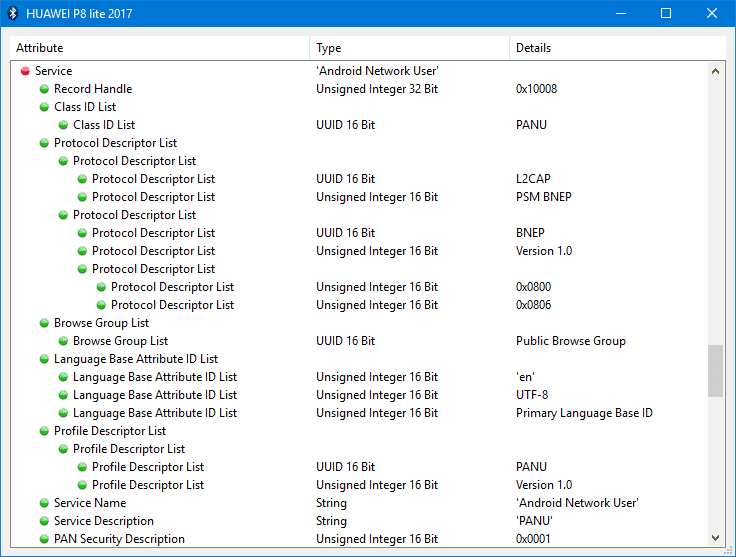Click the green bullet next to Service Name
Screen dimensions: 736x557
(x=44, y=503)
